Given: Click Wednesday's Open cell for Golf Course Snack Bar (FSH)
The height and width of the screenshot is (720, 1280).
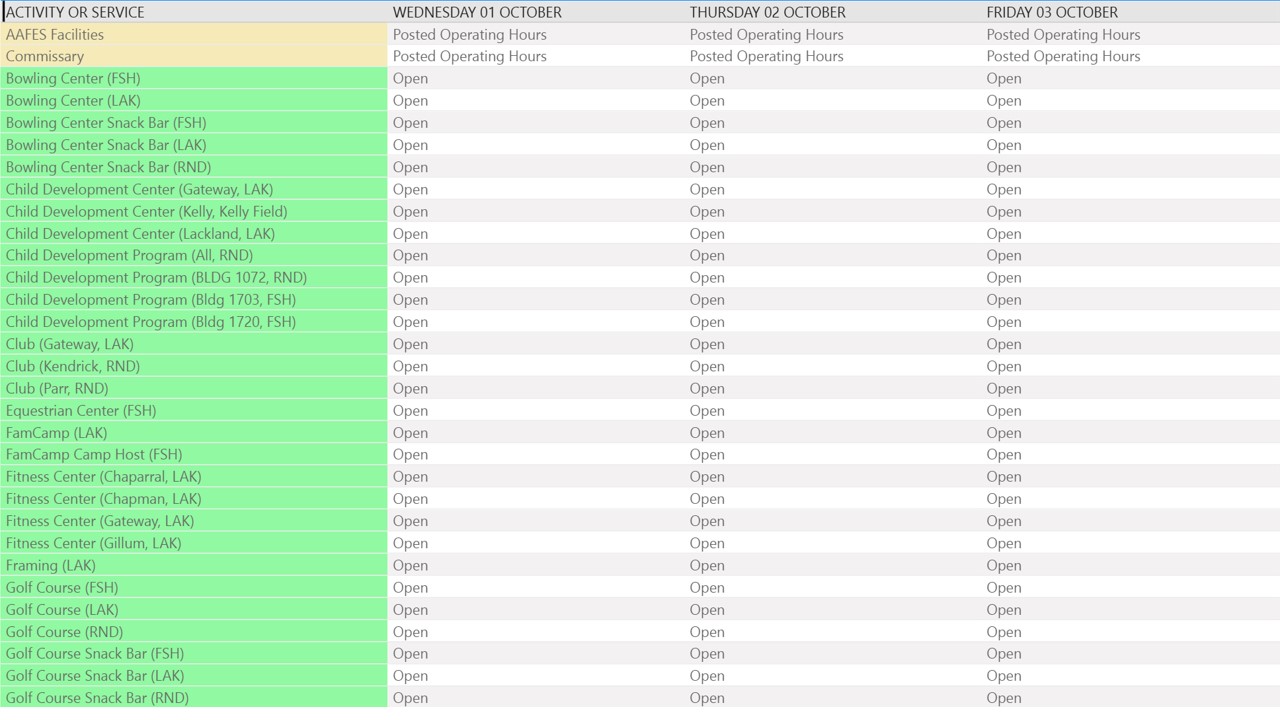Looking at the screenshot, I should pyautogui.click(x=410, y=653).
